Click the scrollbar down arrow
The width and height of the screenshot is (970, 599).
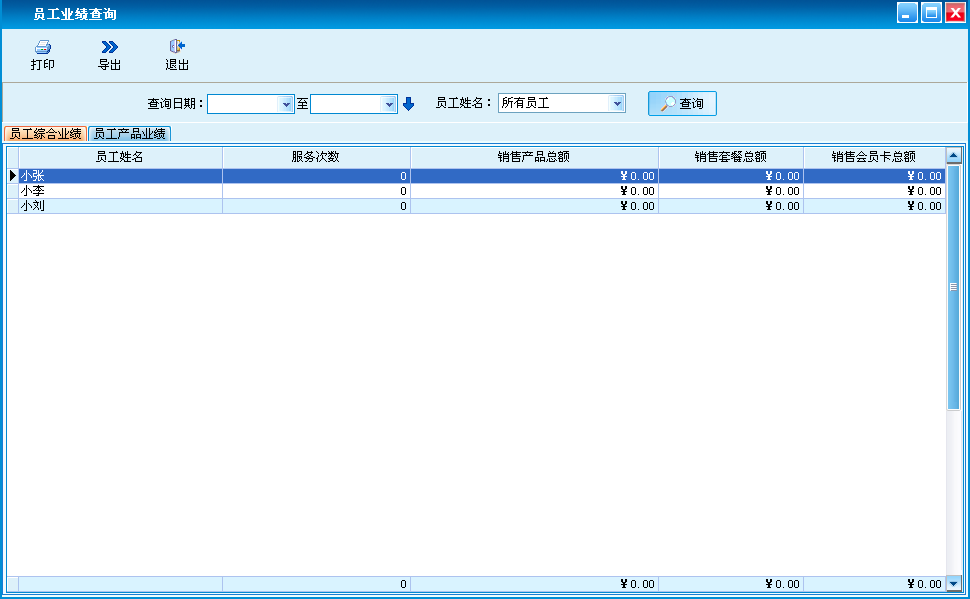[x=953, y=583]
